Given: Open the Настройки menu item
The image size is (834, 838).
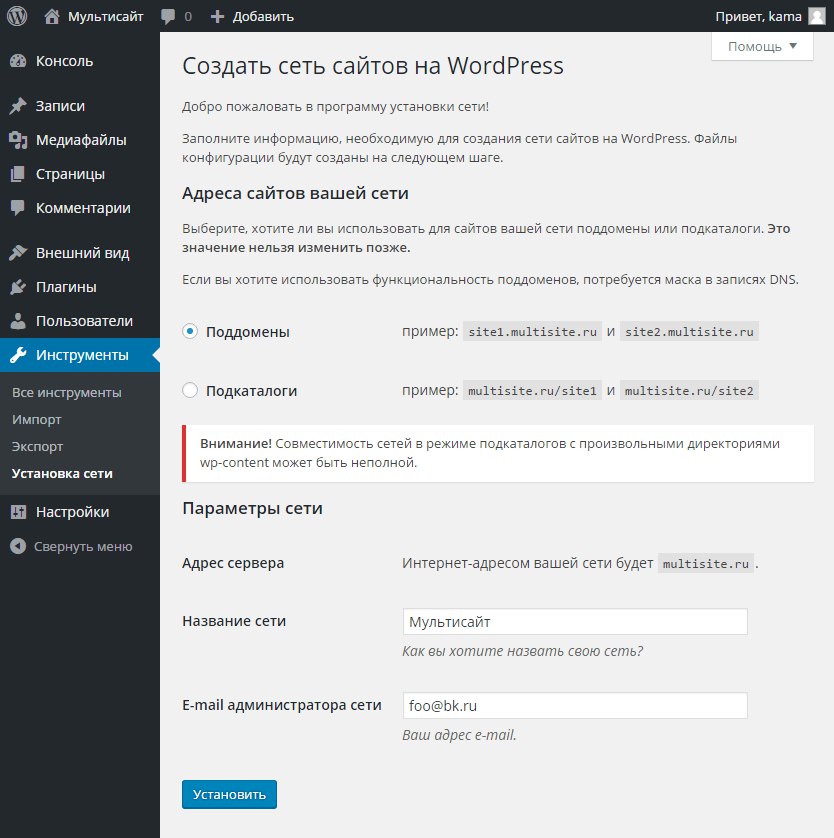Looking at the screenshot, I should click(x=80, y=512).
